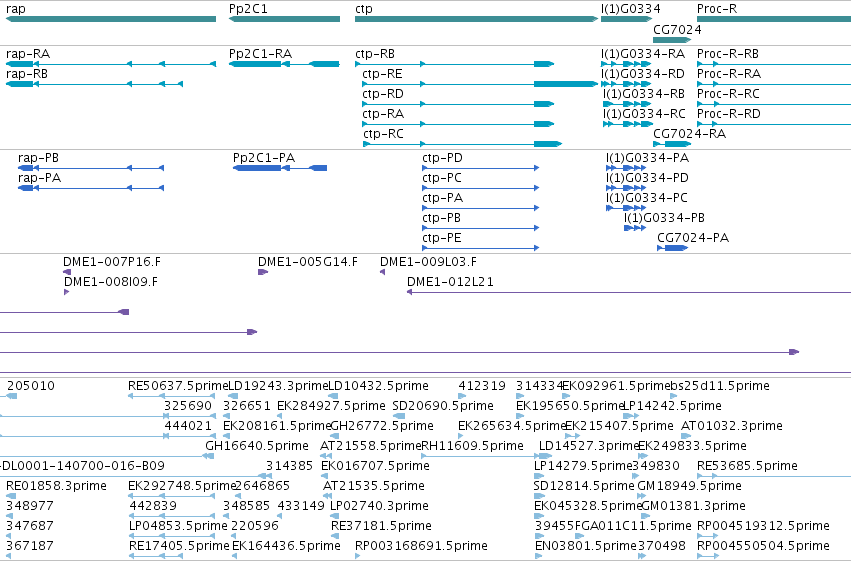Select the Proc-R gene bar
The image size is (851, 561).
pos(774,19)
